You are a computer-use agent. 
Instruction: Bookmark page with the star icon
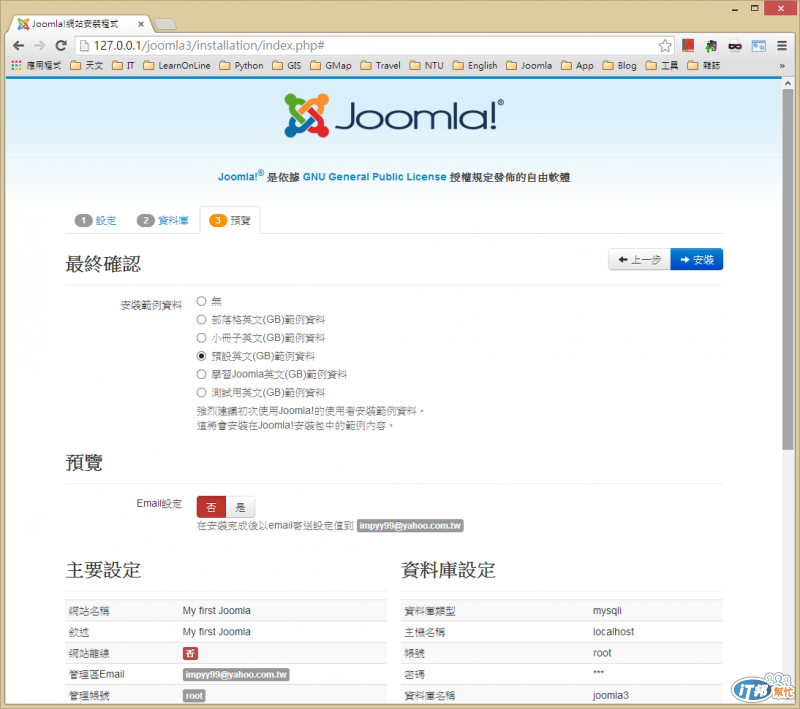[x=665, y=46]
